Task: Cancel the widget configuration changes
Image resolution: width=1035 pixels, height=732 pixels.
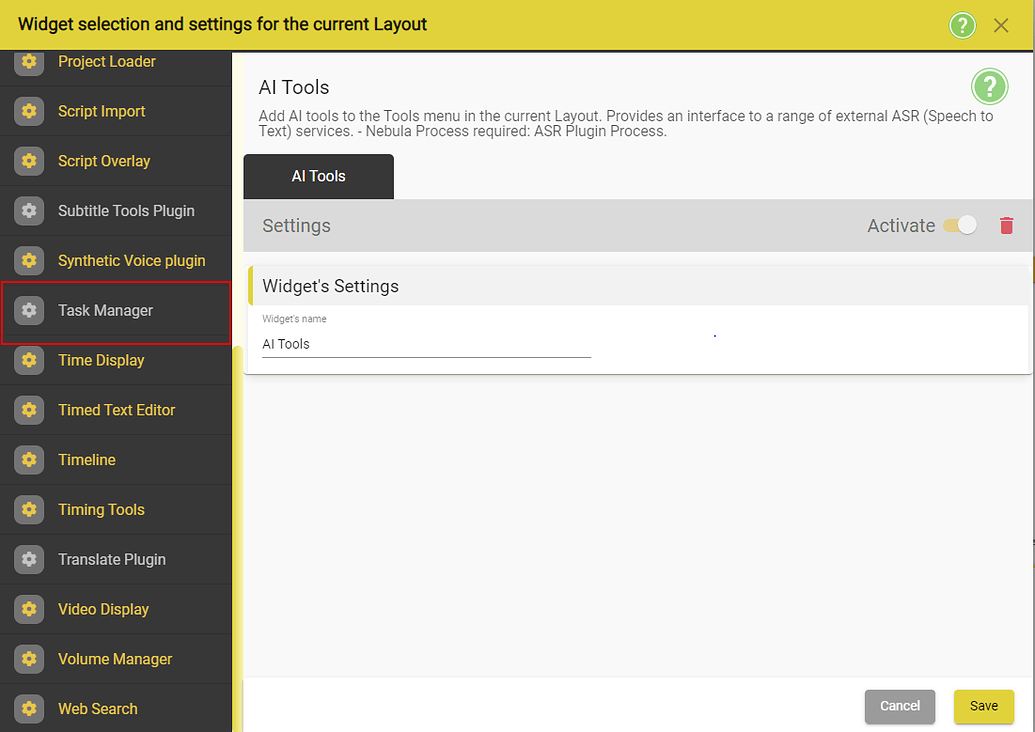Action: (x=899, y=706)
